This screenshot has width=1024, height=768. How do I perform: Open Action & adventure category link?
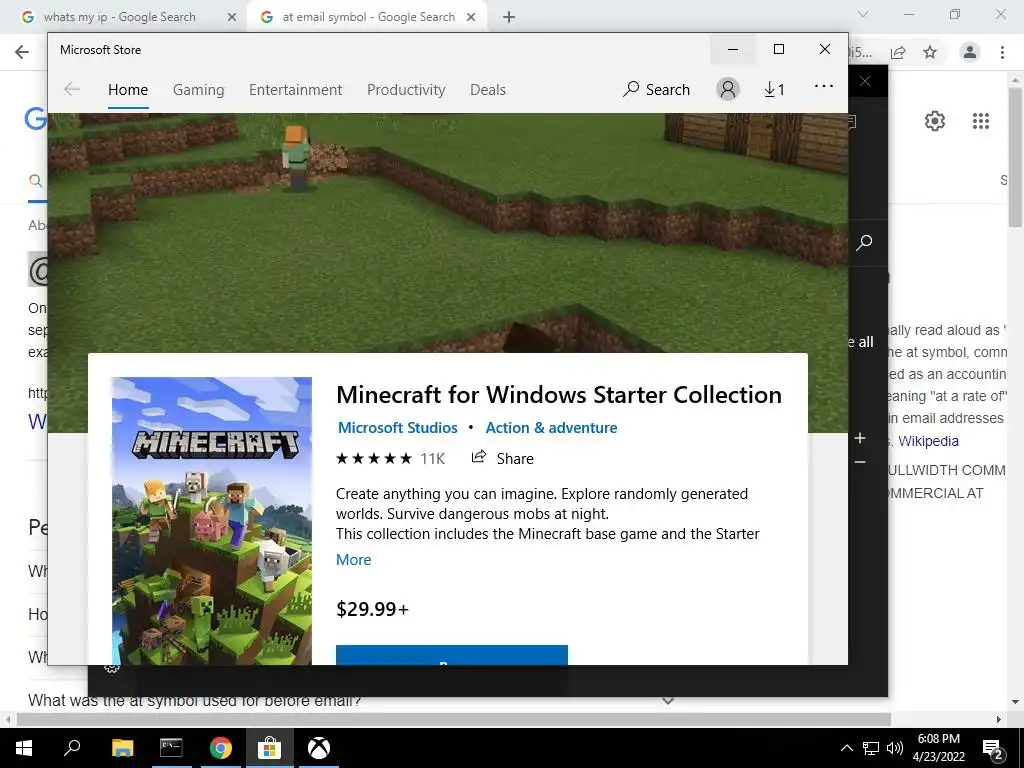click(x=551, y=428)
